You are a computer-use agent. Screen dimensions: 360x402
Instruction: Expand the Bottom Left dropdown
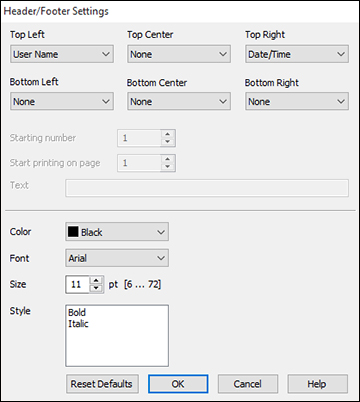pos(62,101)
